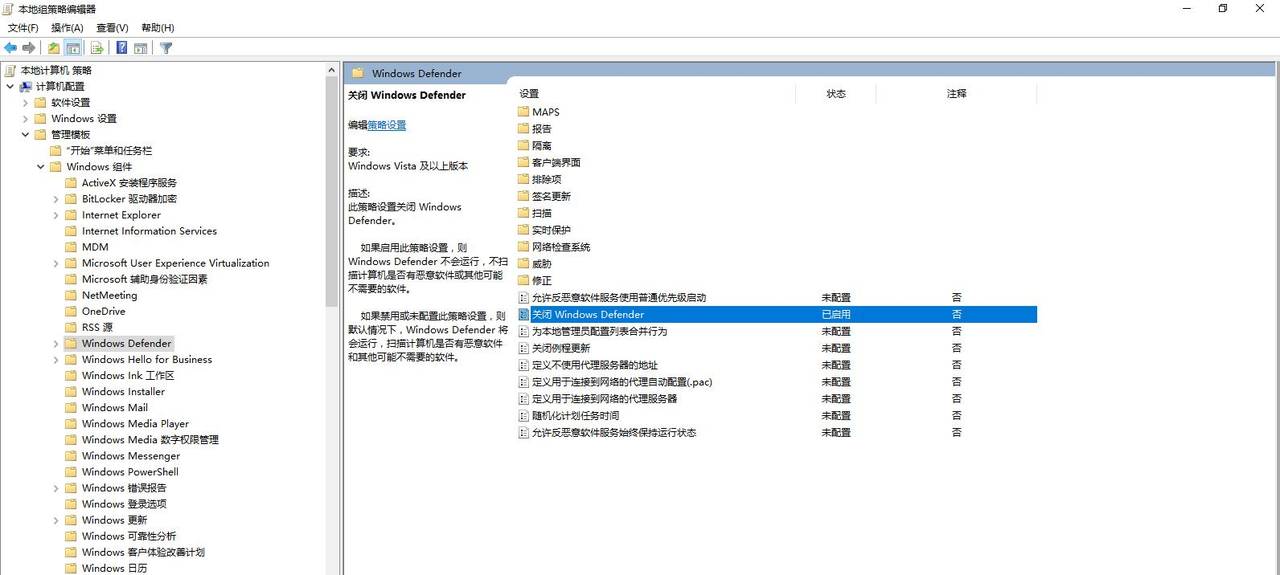Screen dimensions: 1280x575
Task: Click the Up one level folder icon
Action: (x=54, y=48)
